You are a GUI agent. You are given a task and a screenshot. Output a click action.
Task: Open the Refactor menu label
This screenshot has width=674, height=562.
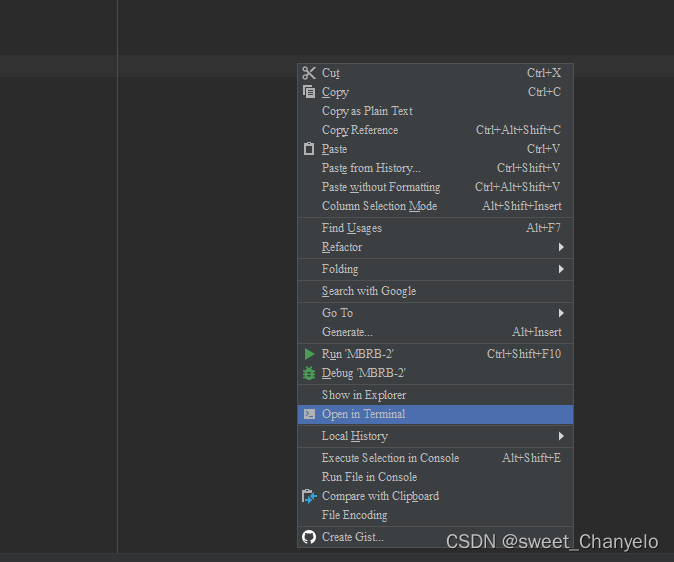click(x=342, y=247)
